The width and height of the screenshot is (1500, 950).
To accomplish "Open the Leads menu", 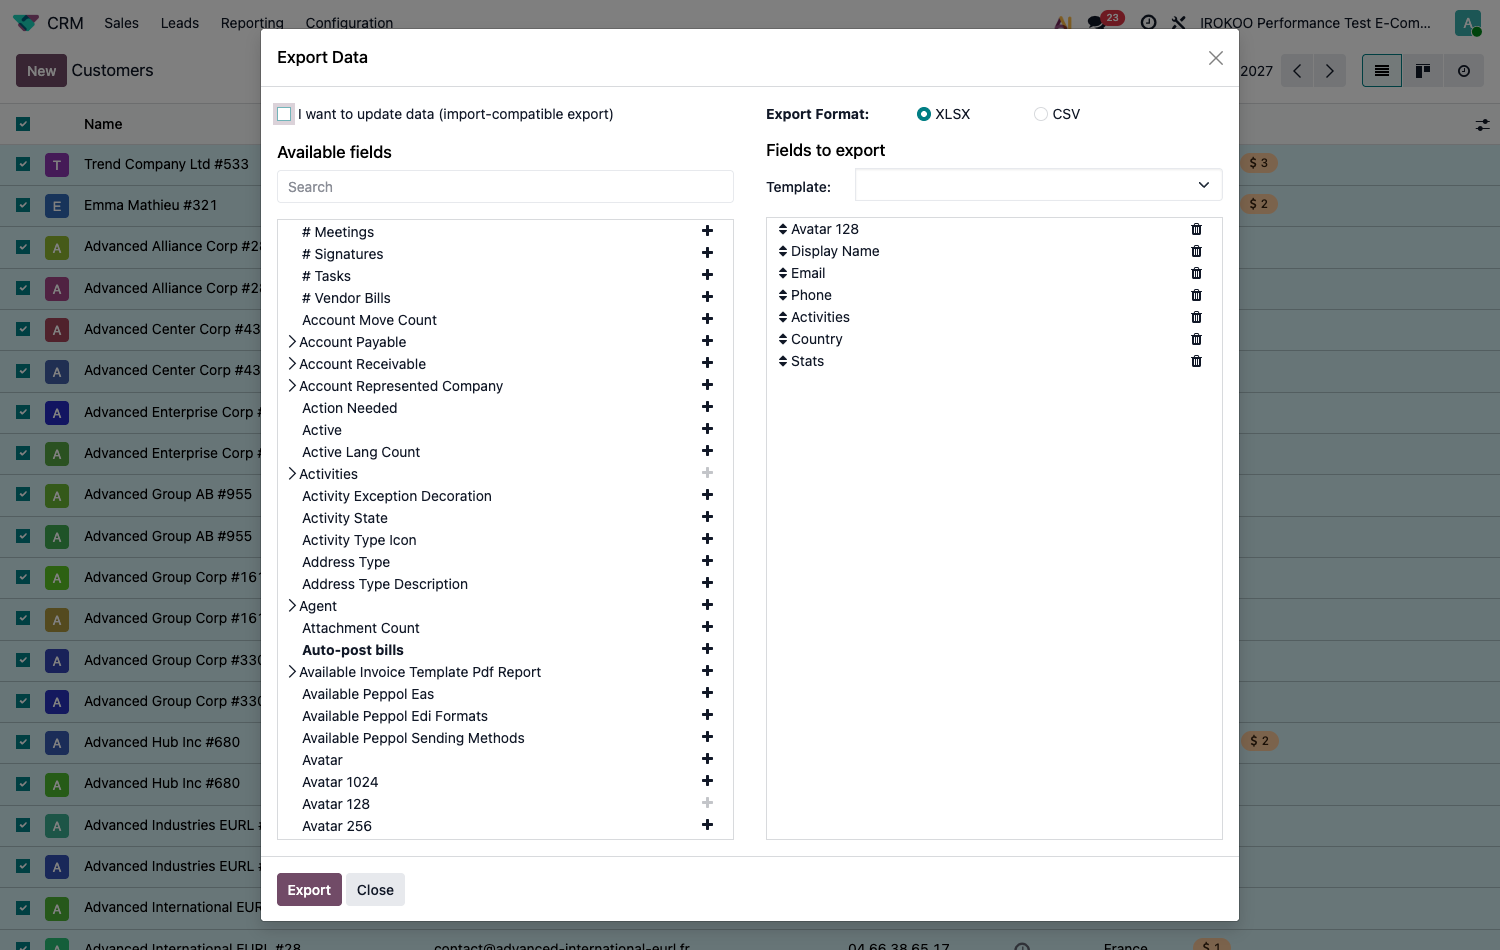I will click(x=180, y=23).
